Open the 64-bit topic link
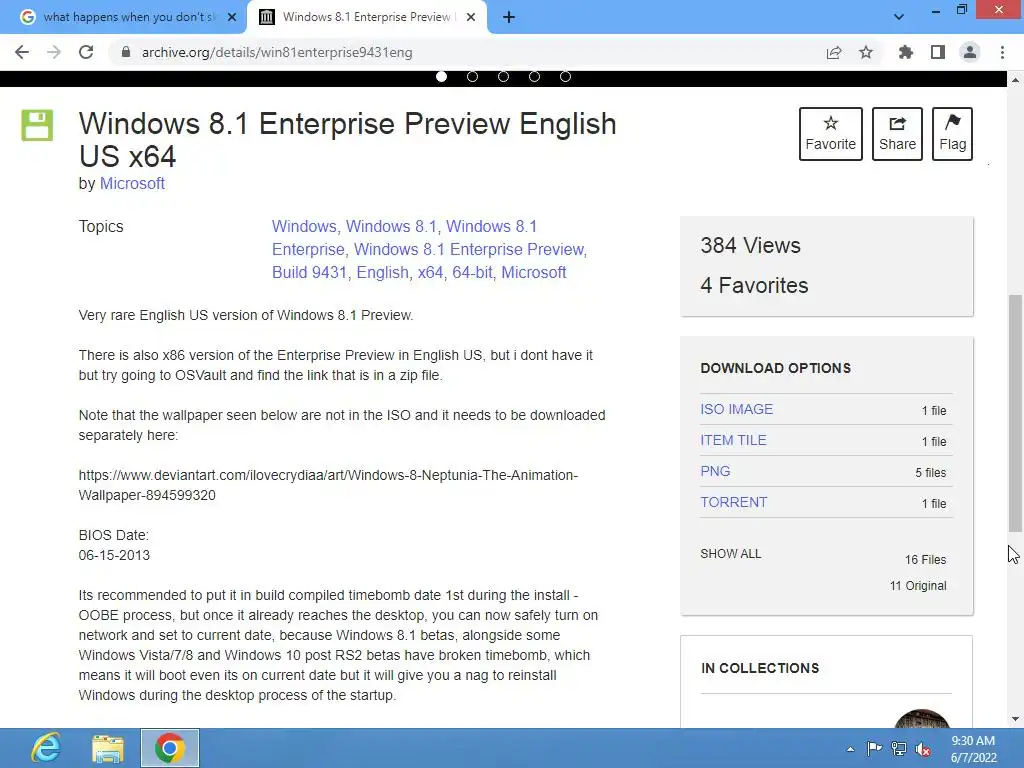The height and width of the screenshot is (768, 1024). (x=472, y=272)
